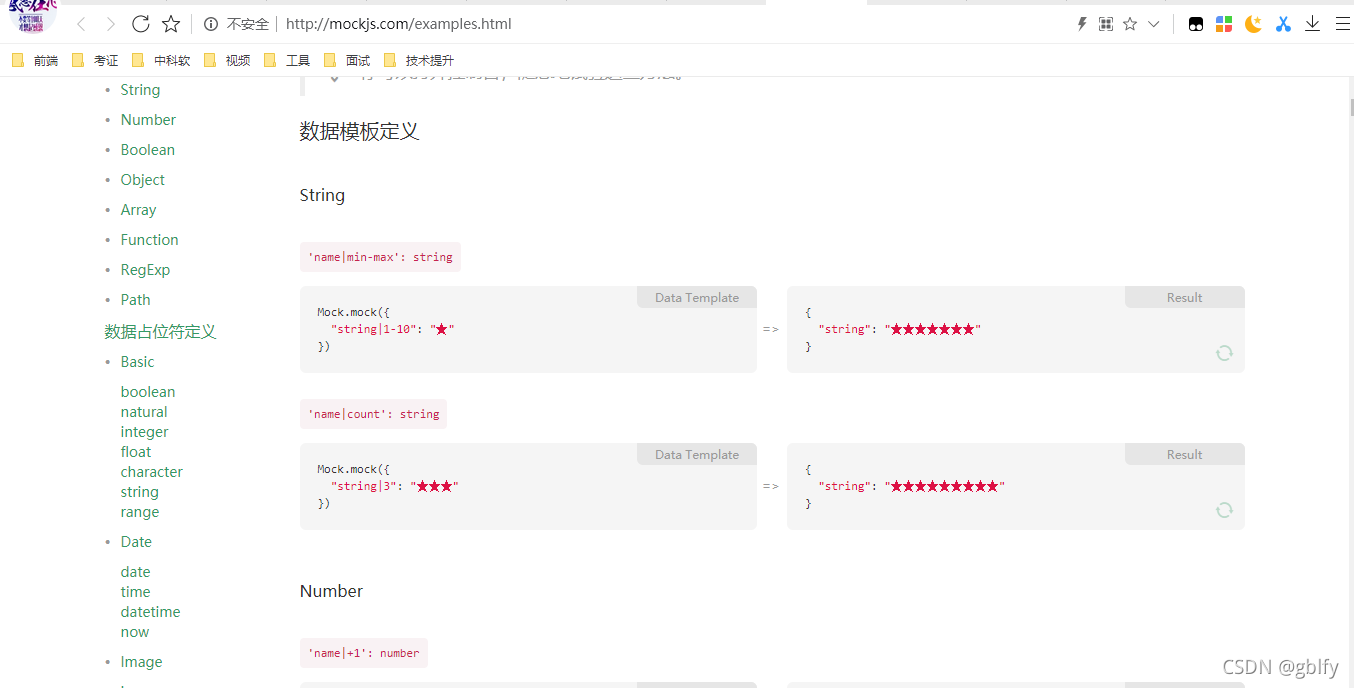Click the 'name|min-max': string label
Screen dimensions: 1354x688
point(380,257)
